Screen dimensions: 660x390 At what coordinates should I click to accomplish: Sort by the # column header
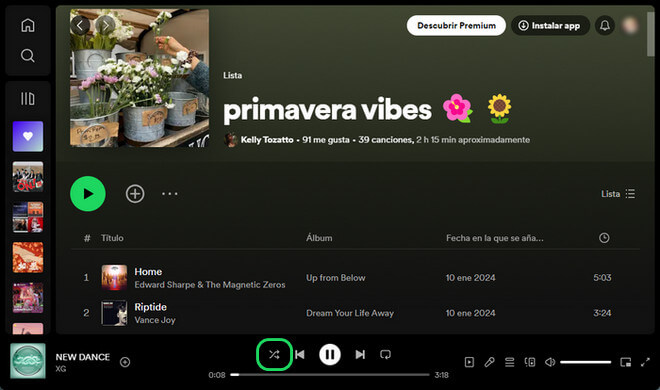[87, 238]
